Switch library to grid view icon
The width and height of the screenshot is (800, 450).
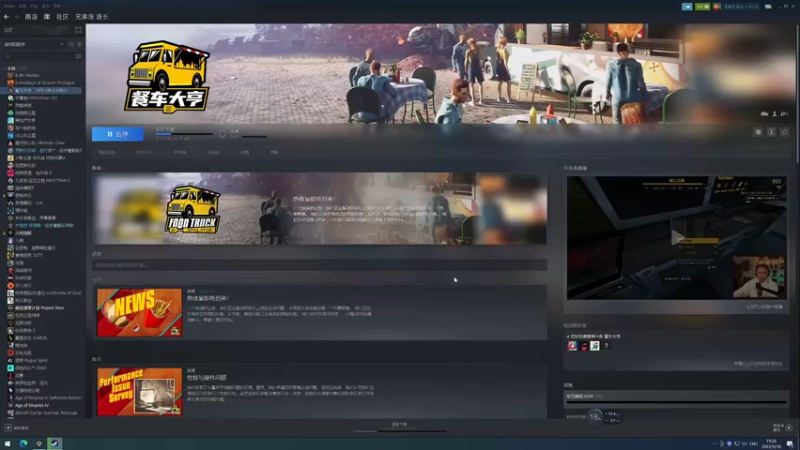point(78,30)
